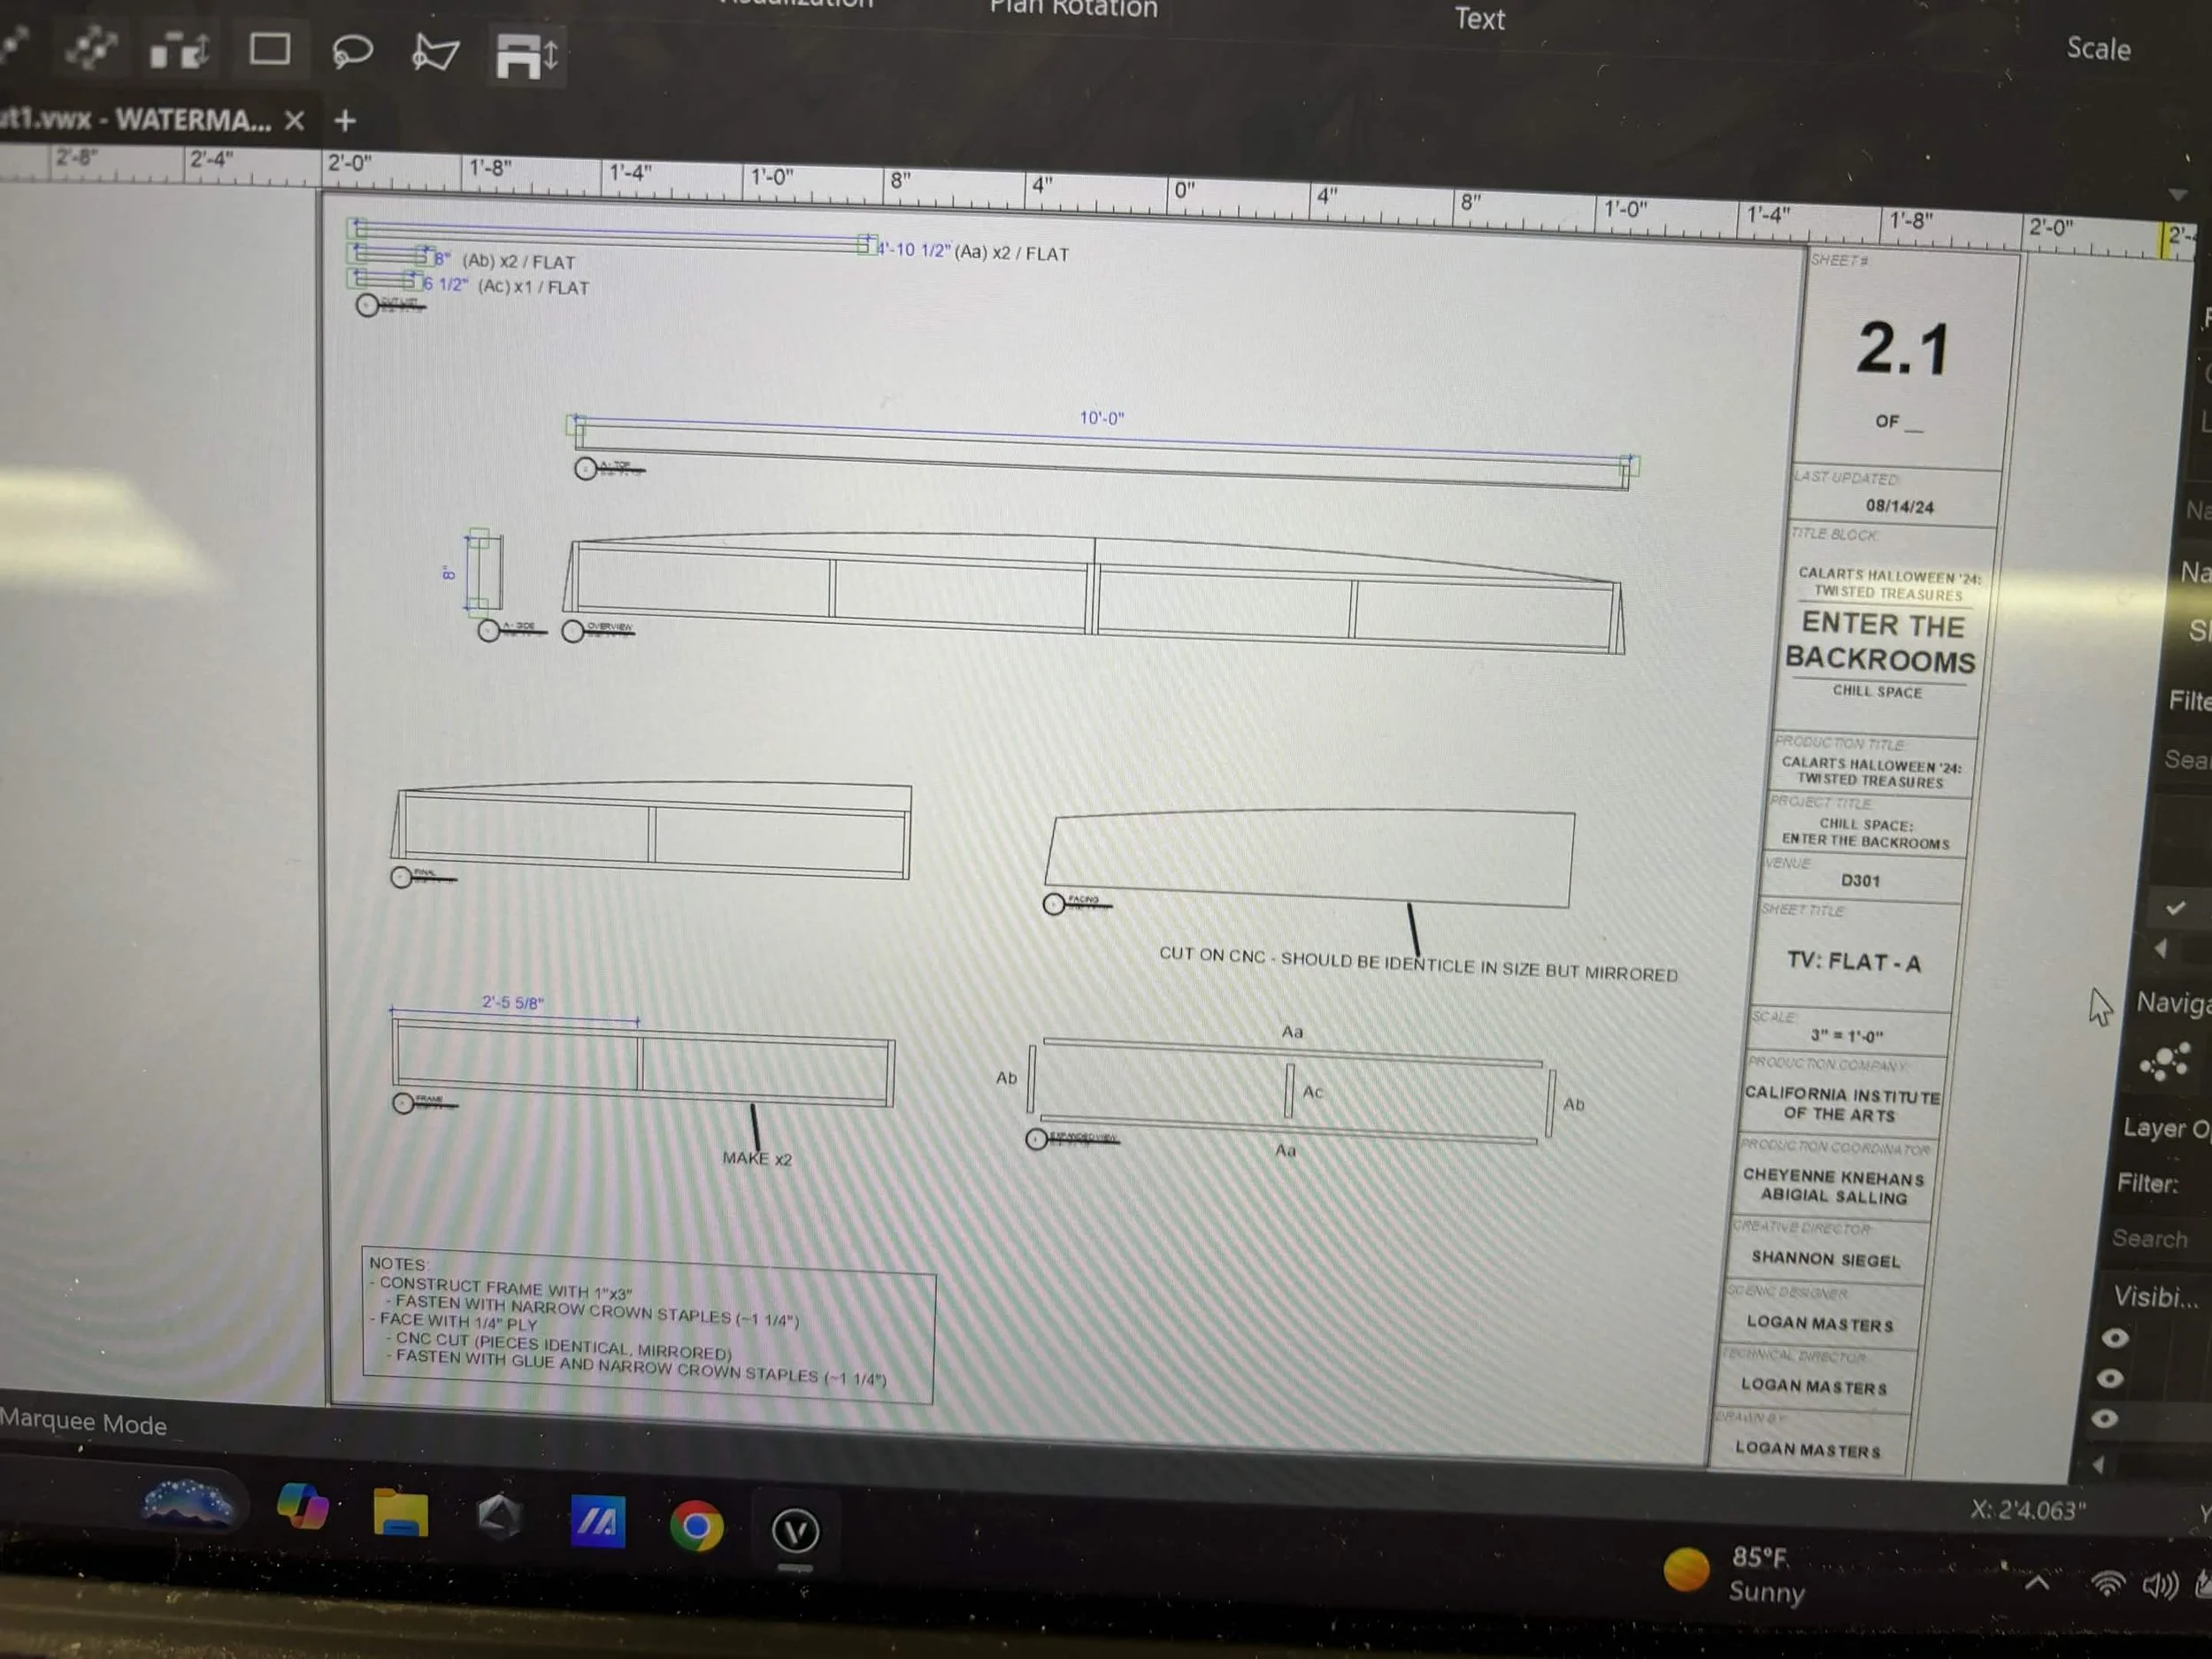The height and width of the screenshot is (1659, 2212).
Task: Open the landscape widgets icon on the taskbar
Action: (187, 1504)
